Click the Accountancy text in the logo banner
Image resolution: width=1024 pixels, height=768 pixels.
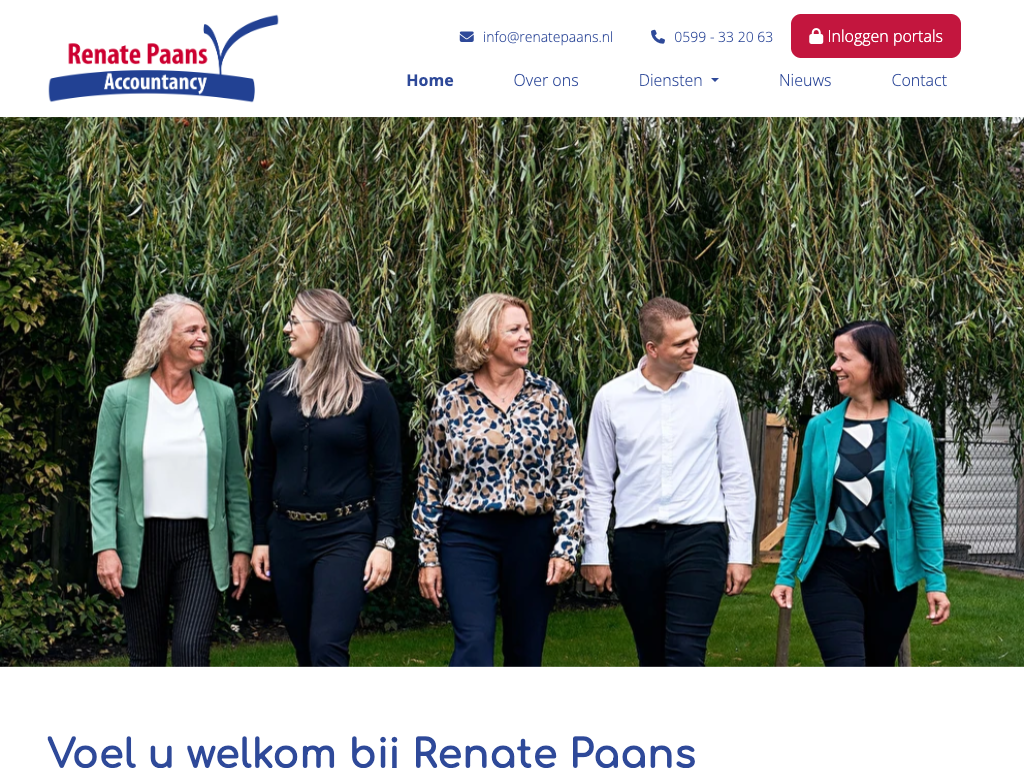coord(155,82)
